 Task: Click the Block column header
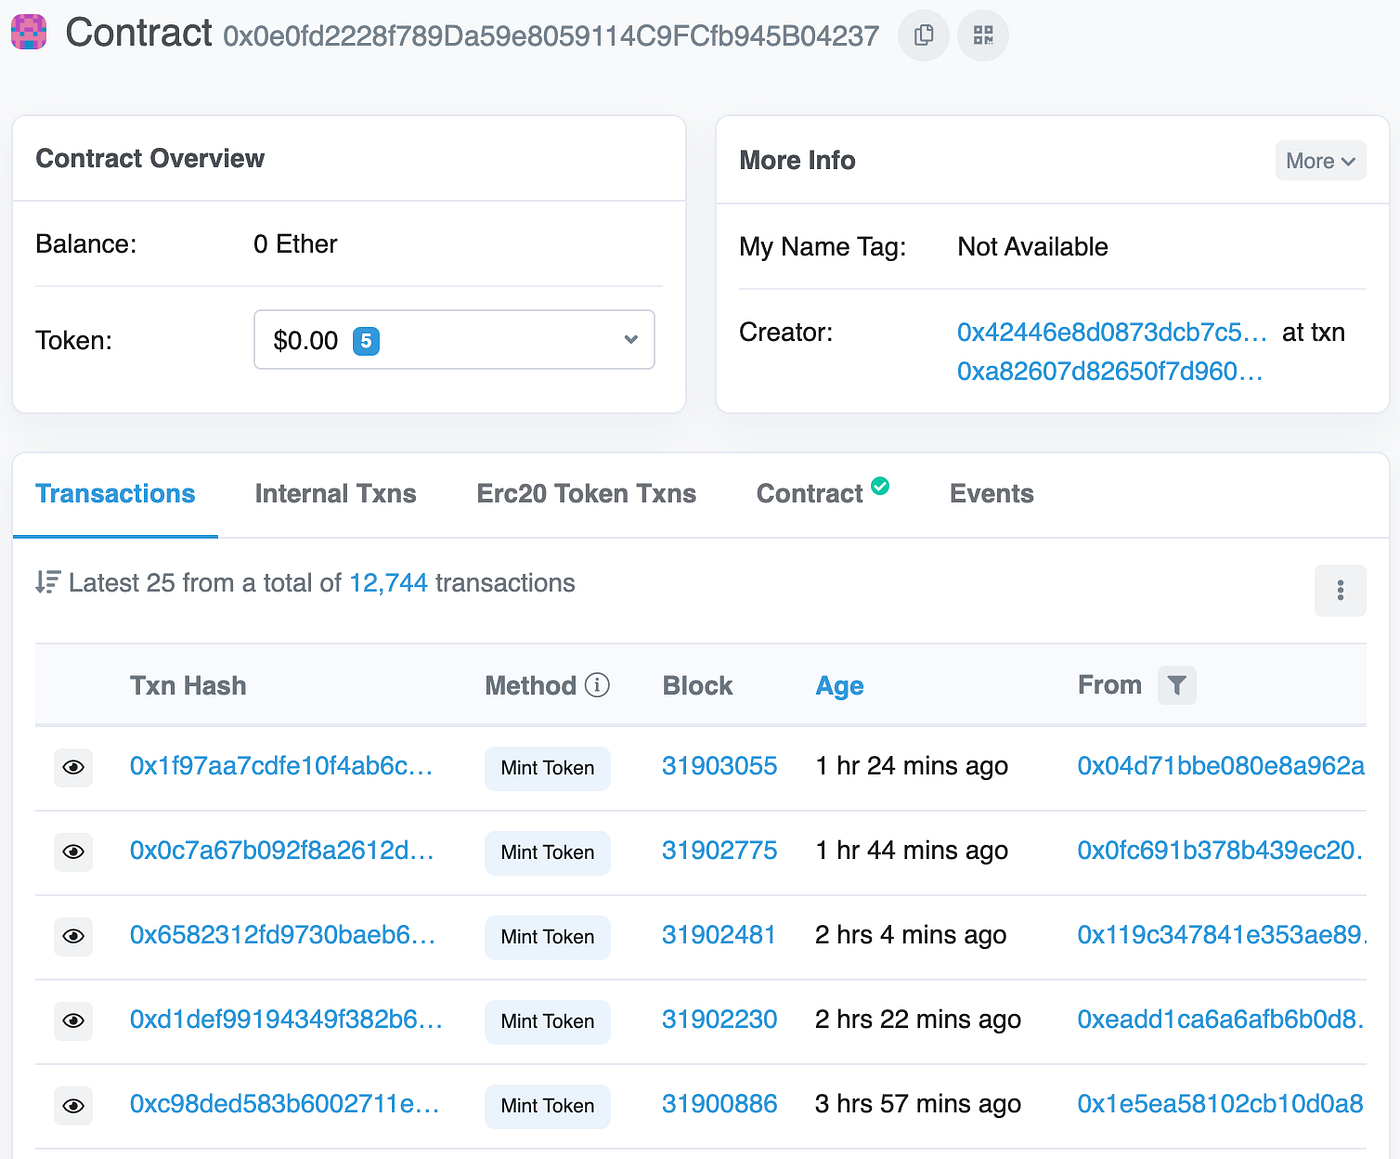[x=698, y=686]
